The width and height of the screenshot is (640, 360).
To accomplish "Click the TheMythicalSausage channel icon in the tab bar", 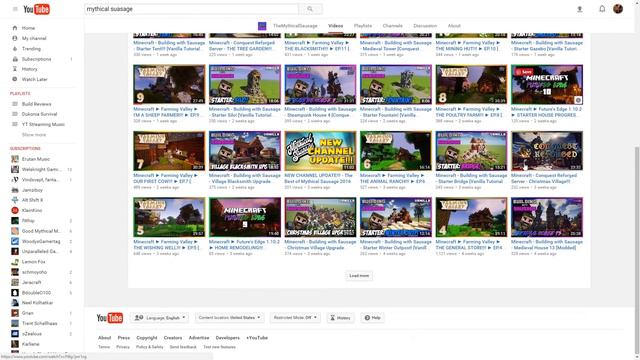I will (x=262, y=26).
